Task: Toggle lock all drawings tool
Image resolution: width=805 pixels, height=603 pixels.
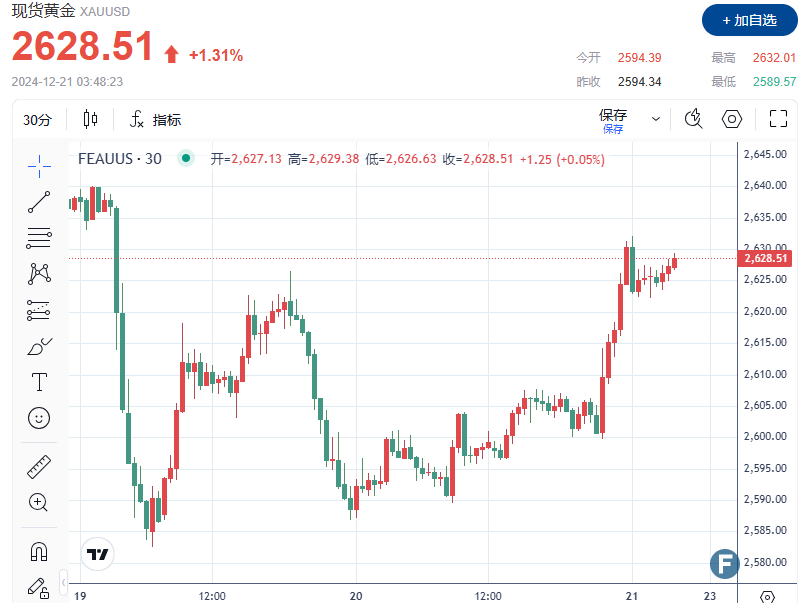Action: point(39,586)
